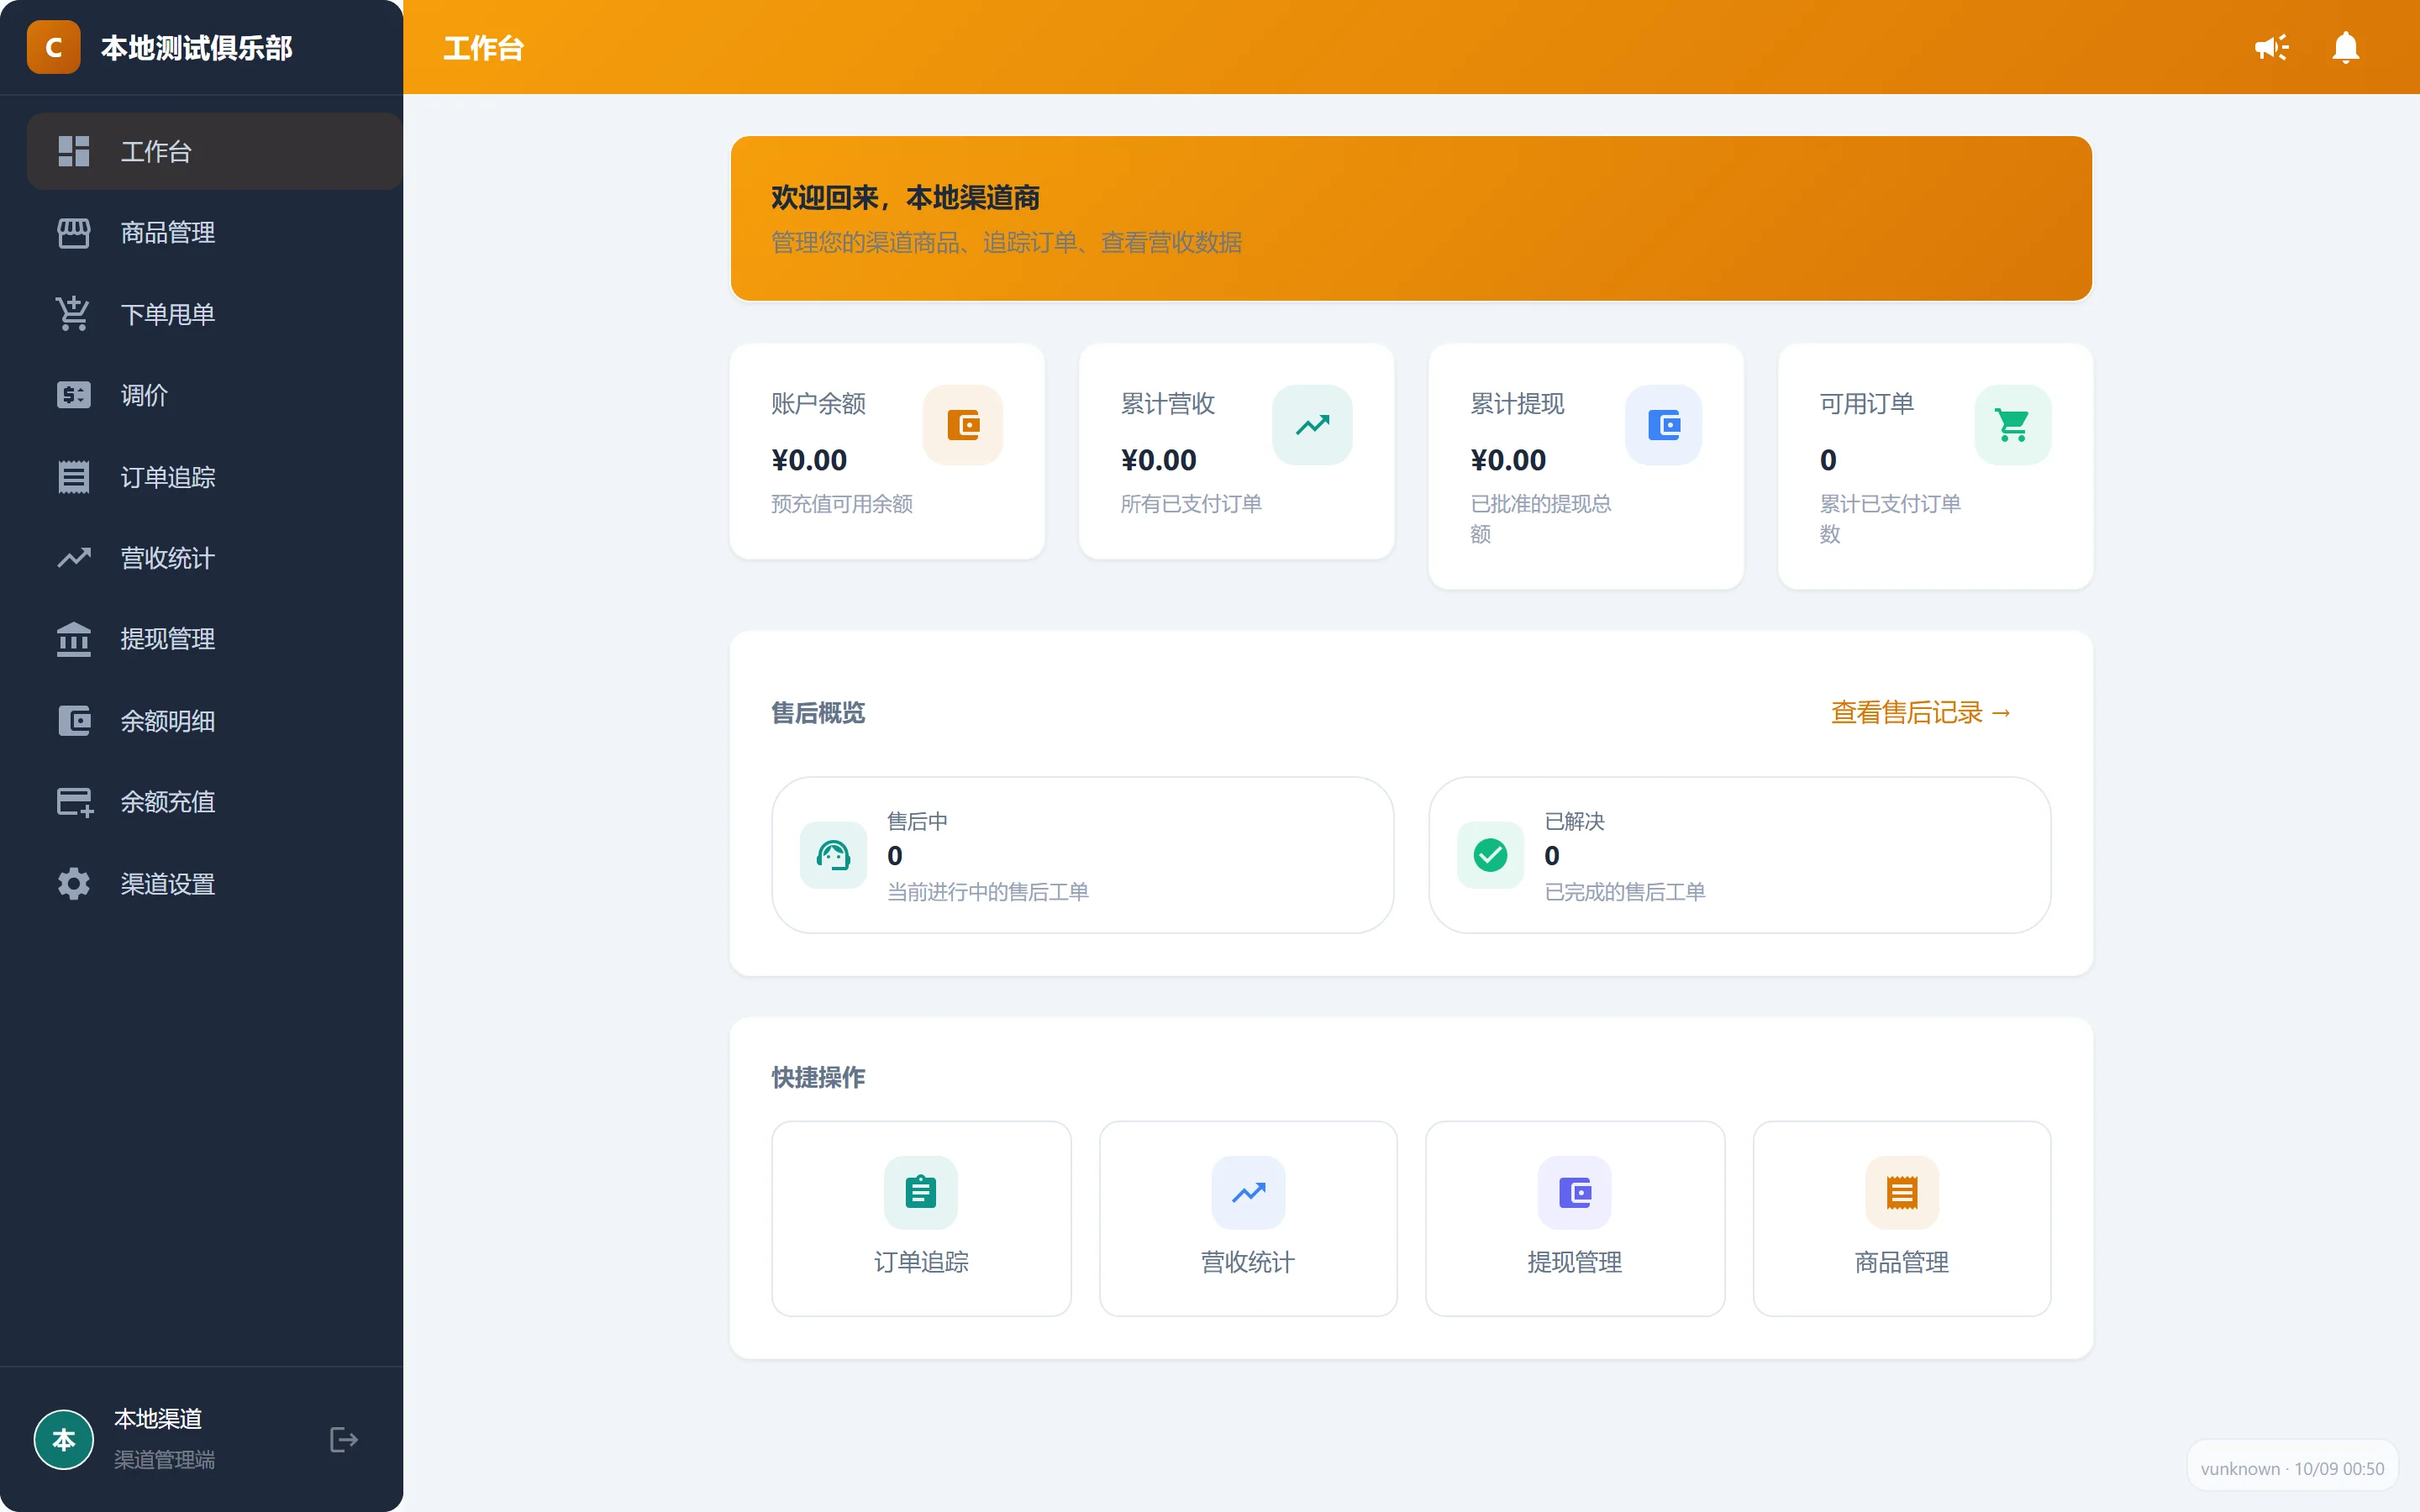Open 商品管理 in the sidebar
2420x1512 pixels.
214,233
